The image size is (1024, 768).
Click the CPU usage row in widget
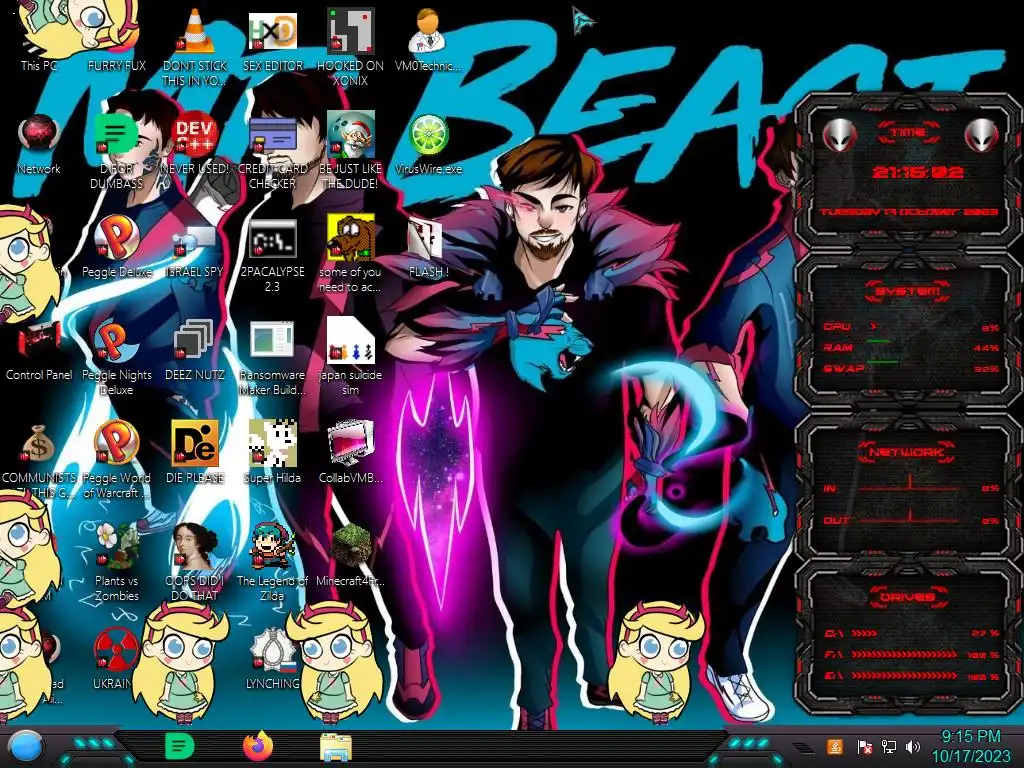[912, 327]
